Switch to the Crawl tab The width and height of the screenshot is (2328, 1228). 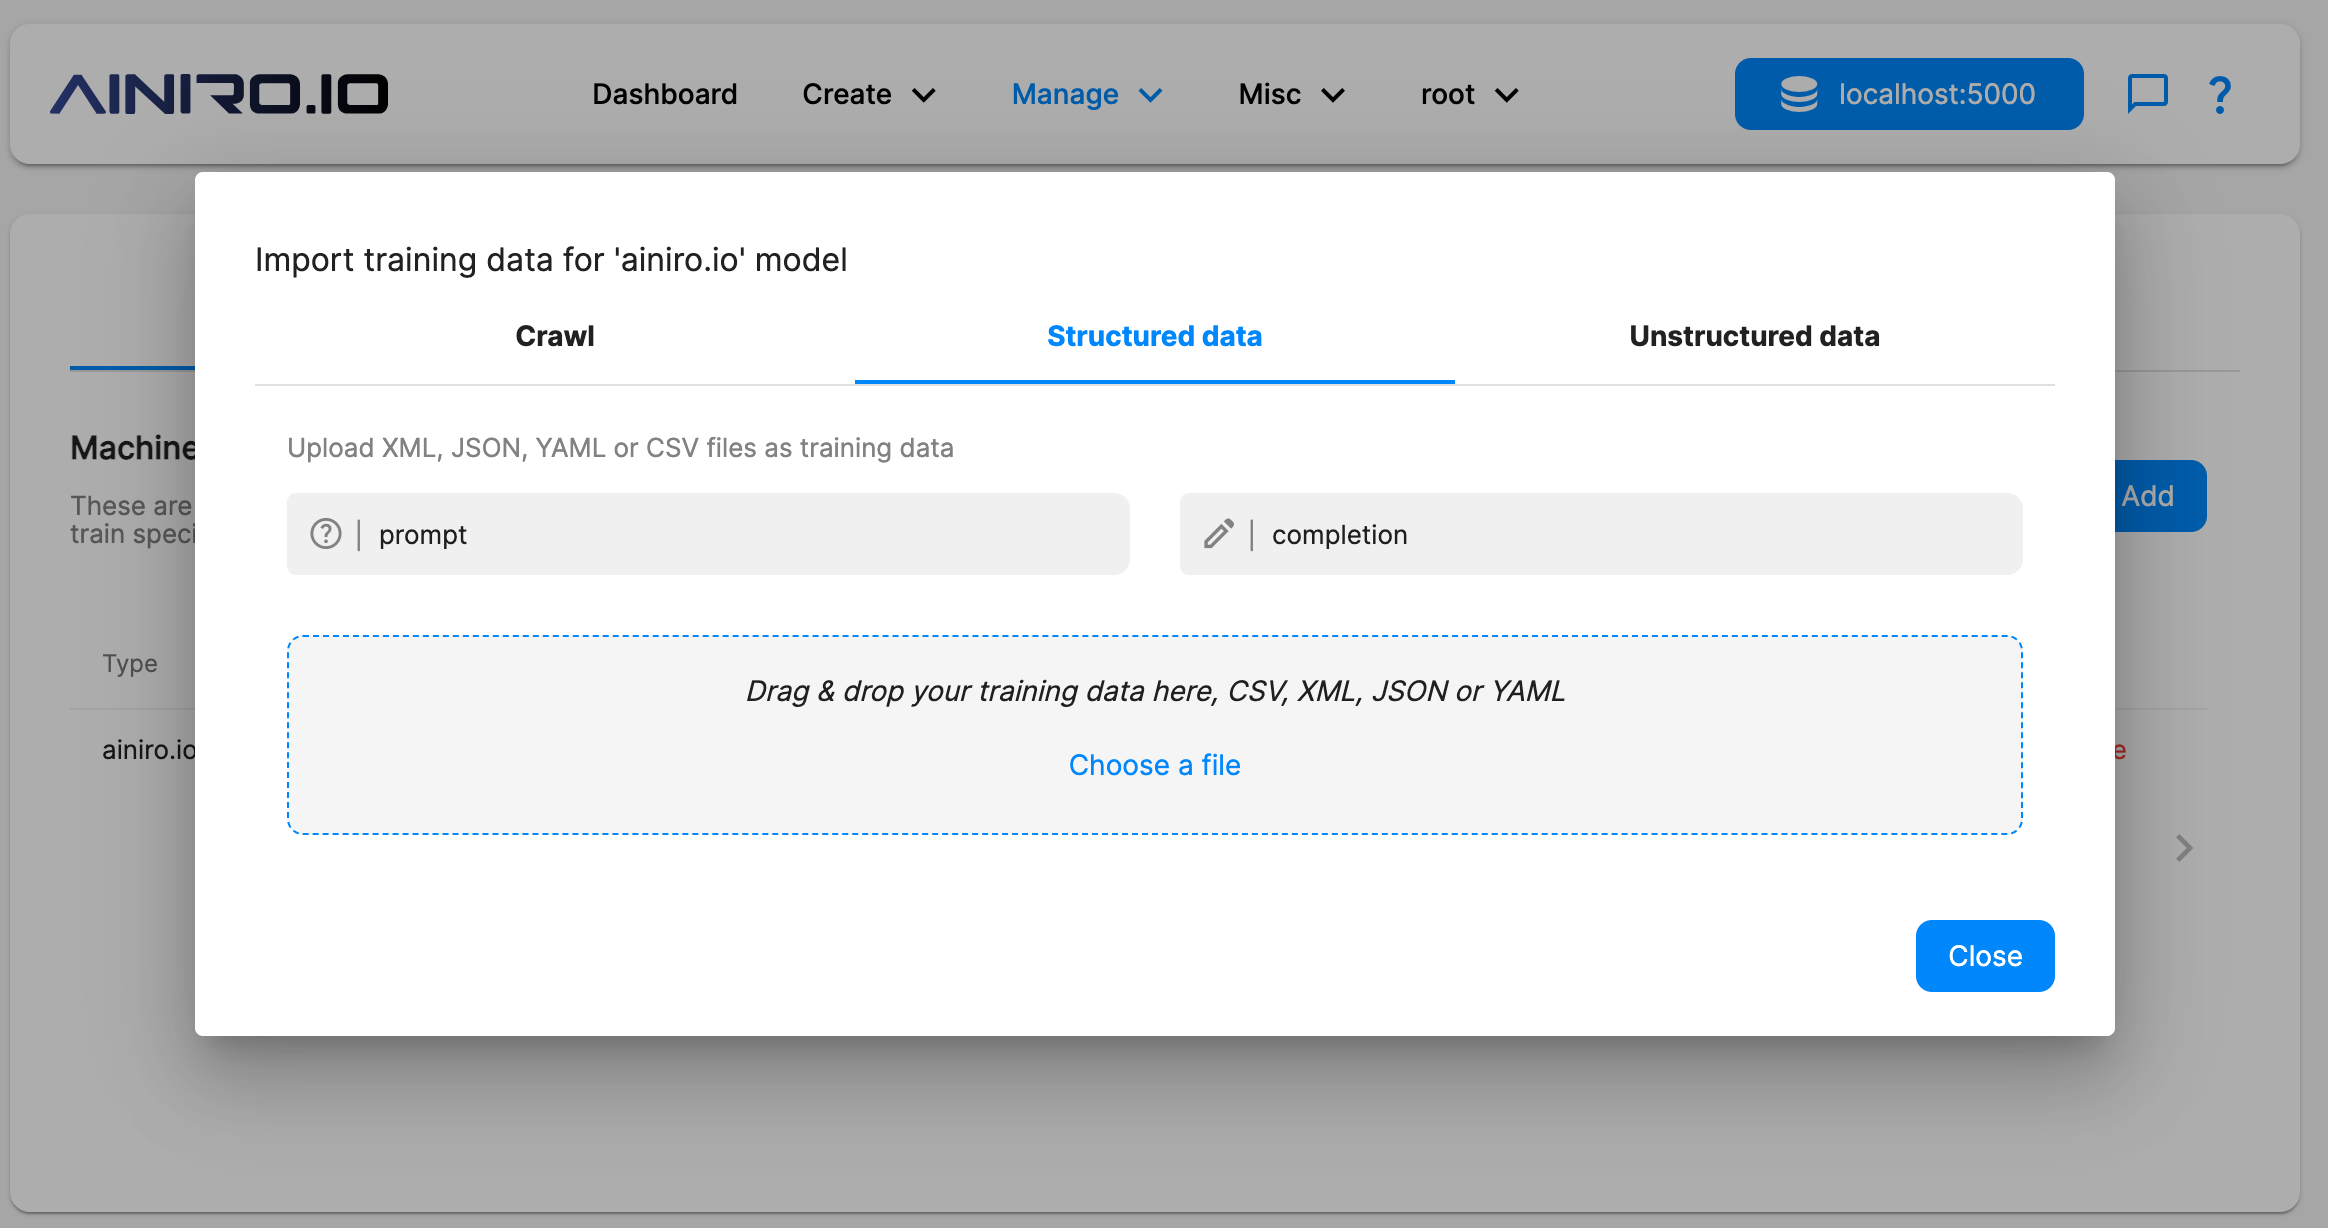pyautogui.click(x=555, y=336)
